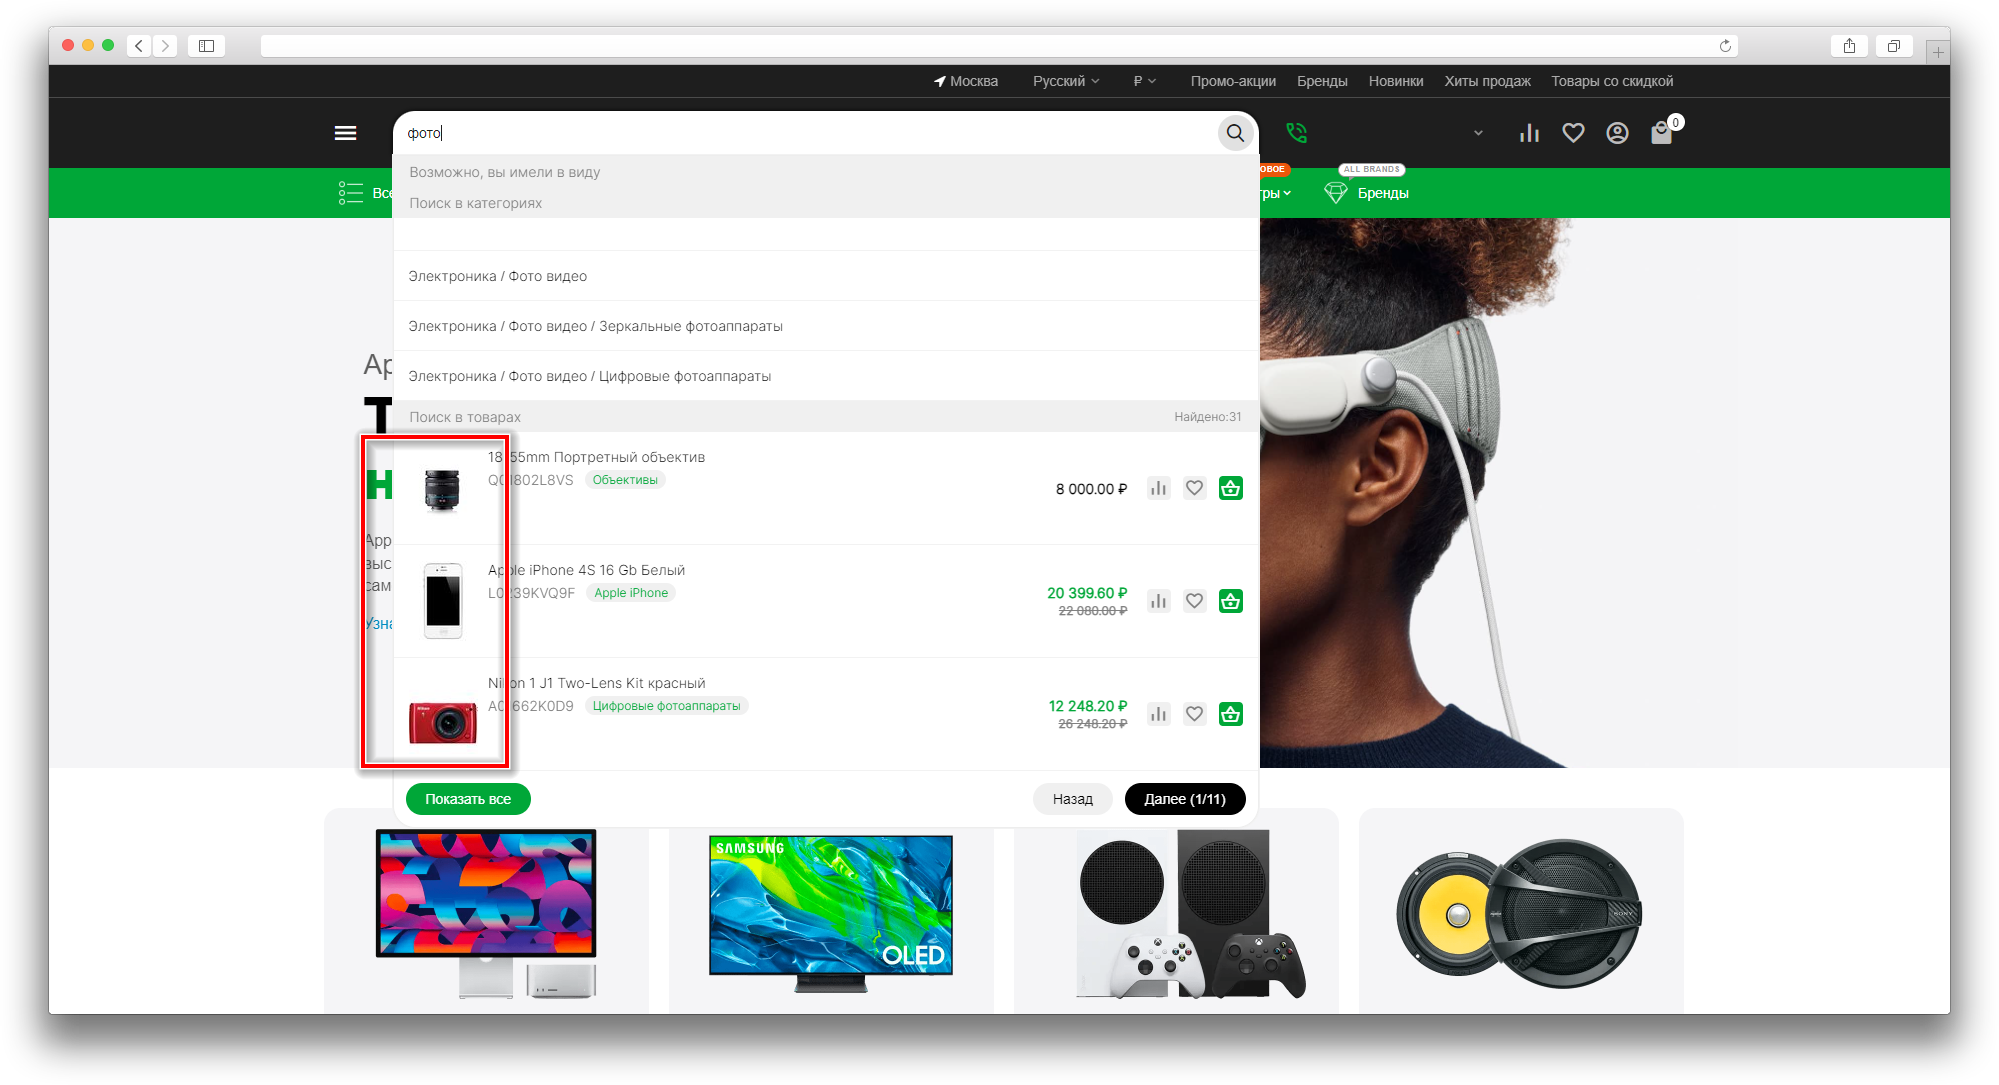Open the hamburger menu icon

[x=345, y=133]
